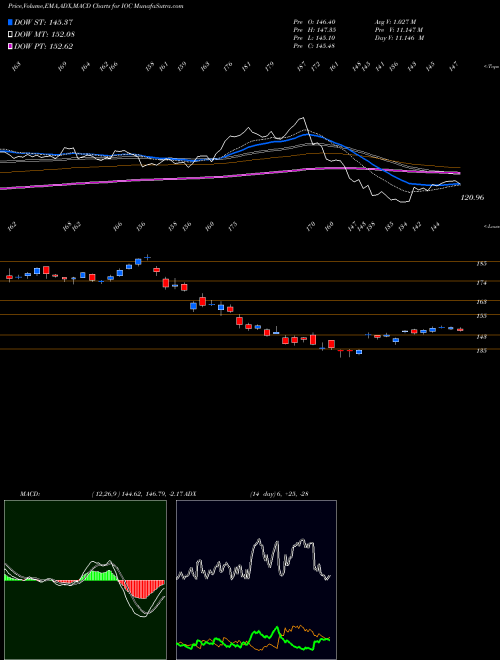Click the last red candlestick at chart's right end

pos(460,330)
